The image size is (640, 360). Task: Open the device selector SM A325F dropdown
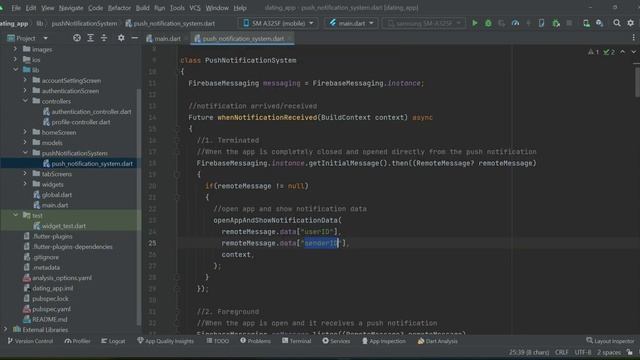tap(278, 23)
